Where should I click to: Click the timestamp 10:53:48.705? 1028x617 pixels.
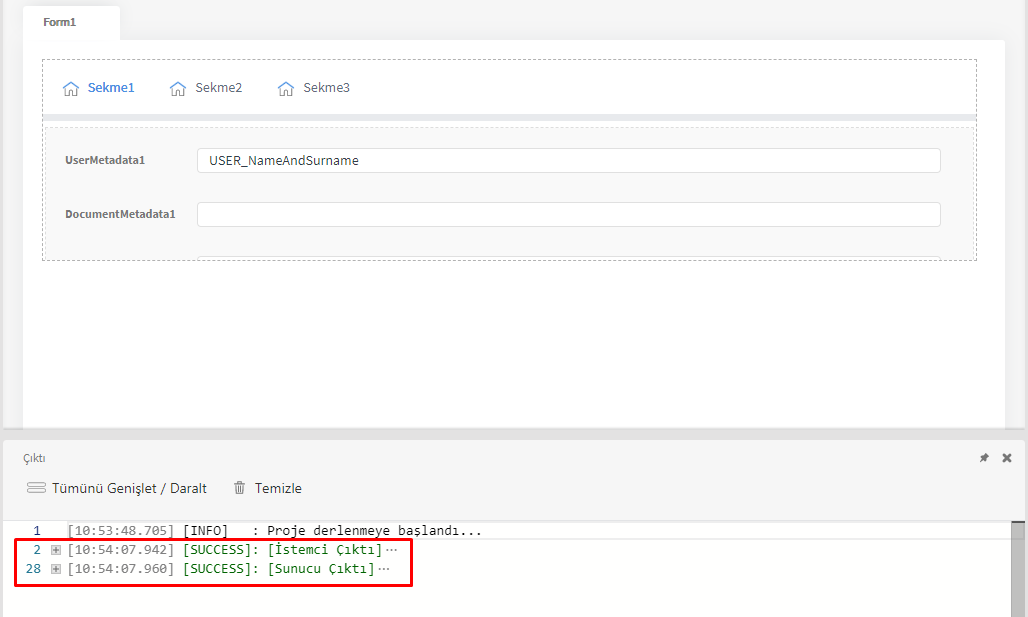pyautogui.click(x=121, y=530)
